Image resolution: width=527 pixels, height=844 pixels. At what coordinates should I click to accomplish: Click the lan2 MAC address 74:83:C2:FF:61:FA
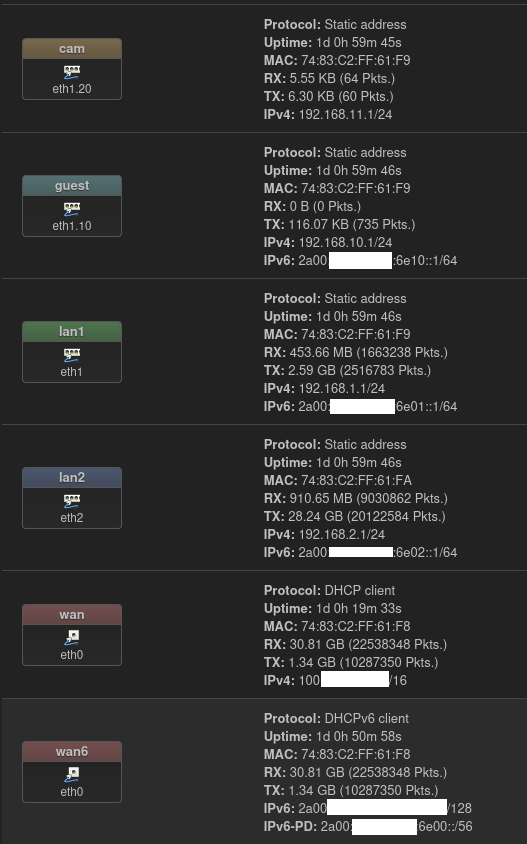coord(356,480)
